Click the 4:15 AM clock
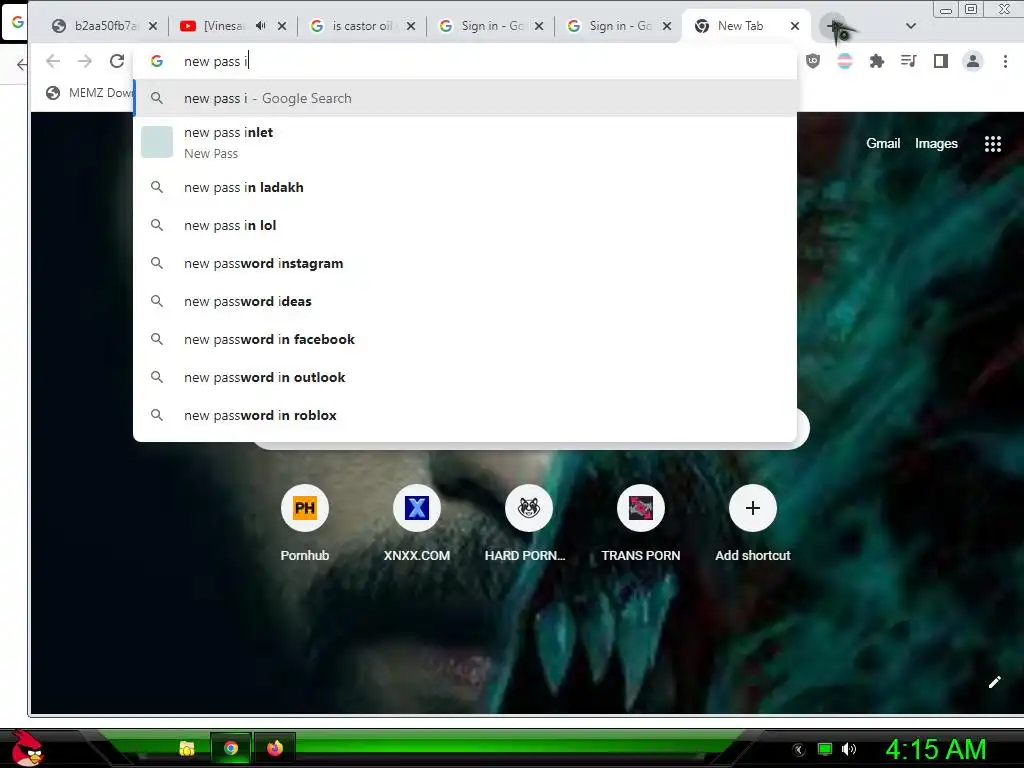Image resolution: width=1024 pixels, height=768 pixels. 936,749
